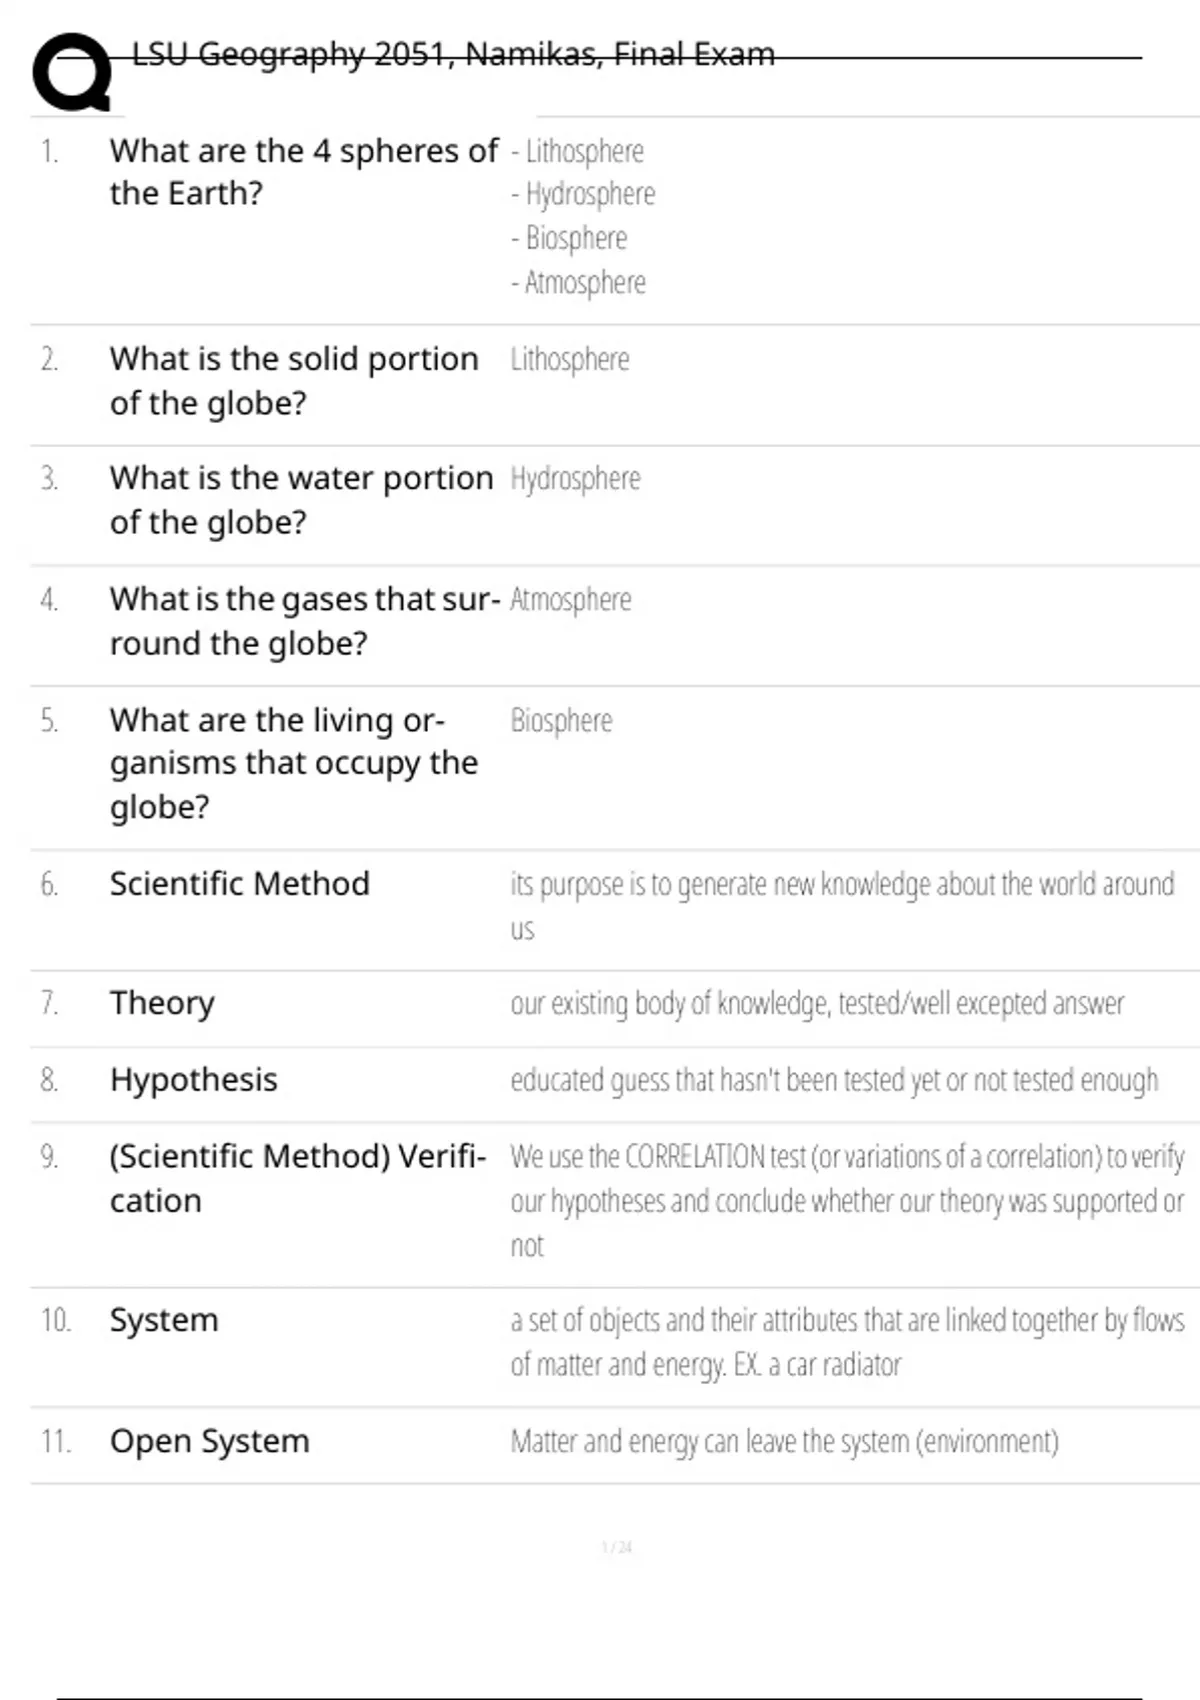Click the 'Lithosphere' answer for question 2
1200x1700 pixels.
(570, 359)
